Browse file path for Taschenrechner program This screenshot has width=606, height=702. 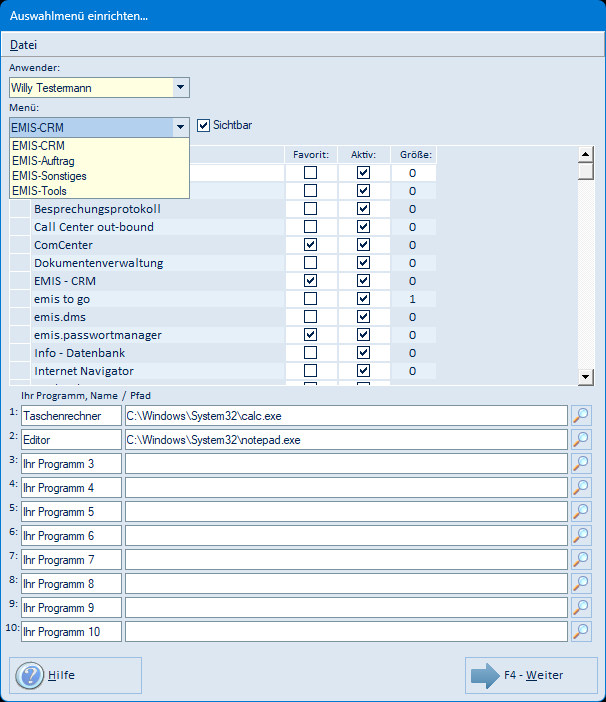tap(581, 415)
